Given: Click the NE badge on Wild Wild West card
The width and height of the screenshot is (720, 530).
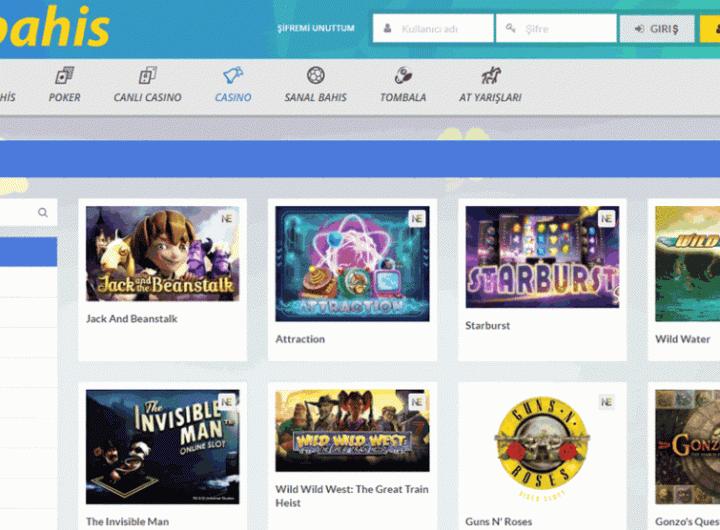Looking at the screenshot, I should pyautogui.click(x=416, y=402).
